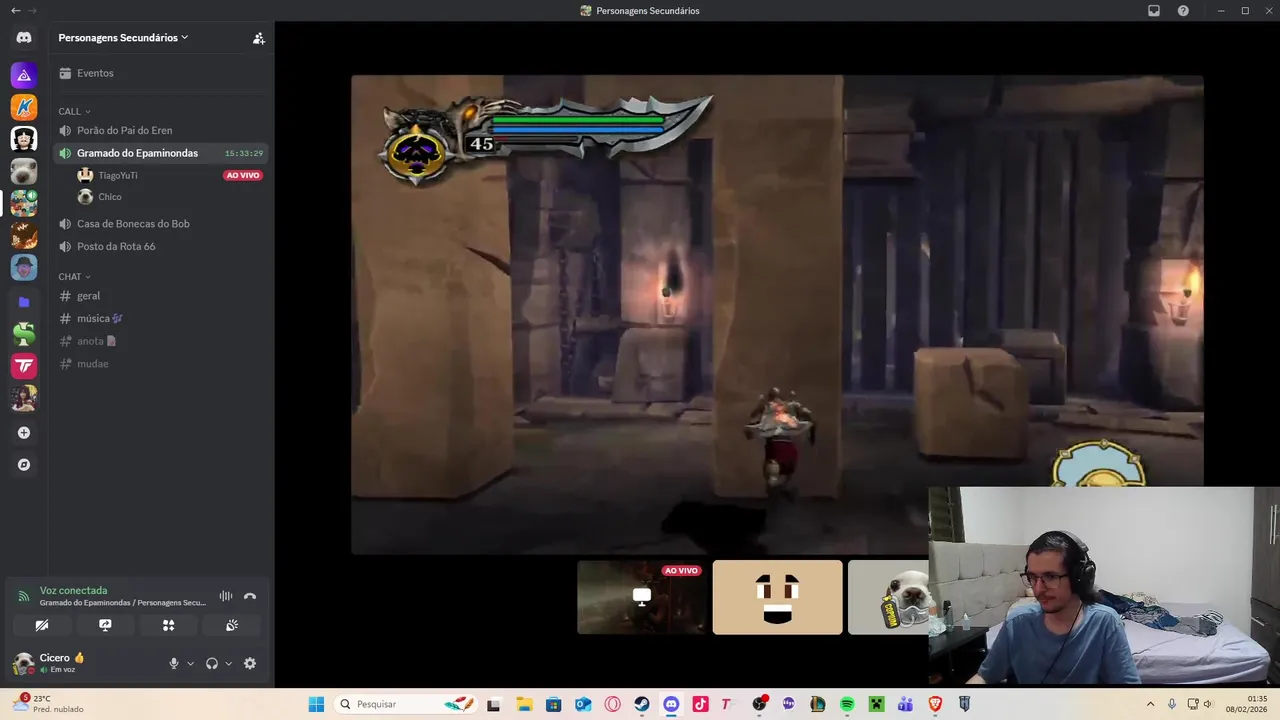Screen dimensions: 1280x720
Task: Open Spotify from the taskbar
Action: click(x=847, y=704)
